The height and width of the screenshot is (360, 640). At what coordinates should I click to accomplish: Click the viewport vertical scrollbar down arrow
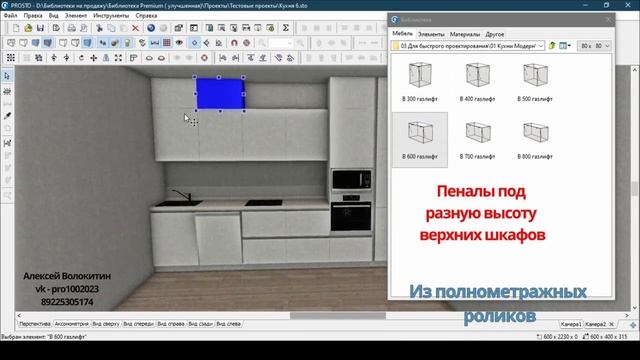[x=635, y=308]
